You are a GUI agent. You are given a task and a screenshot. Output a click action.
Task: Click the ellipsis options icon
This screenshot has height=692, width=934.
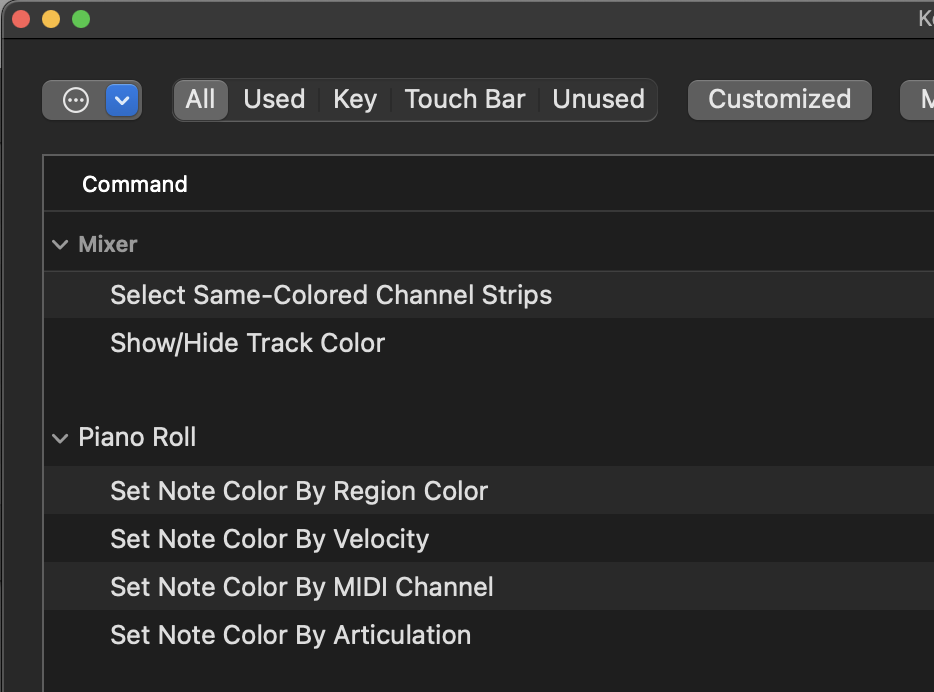[76, 100]
